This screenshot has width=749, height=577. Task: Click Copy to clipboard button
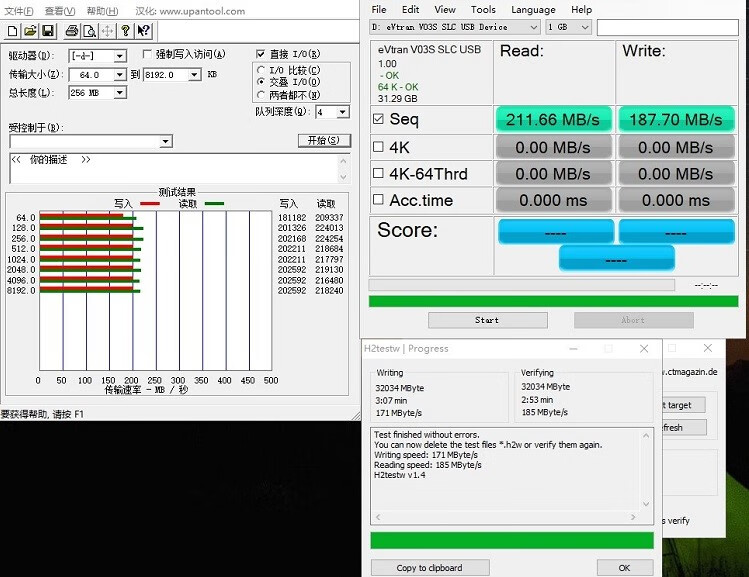[429, 568]
